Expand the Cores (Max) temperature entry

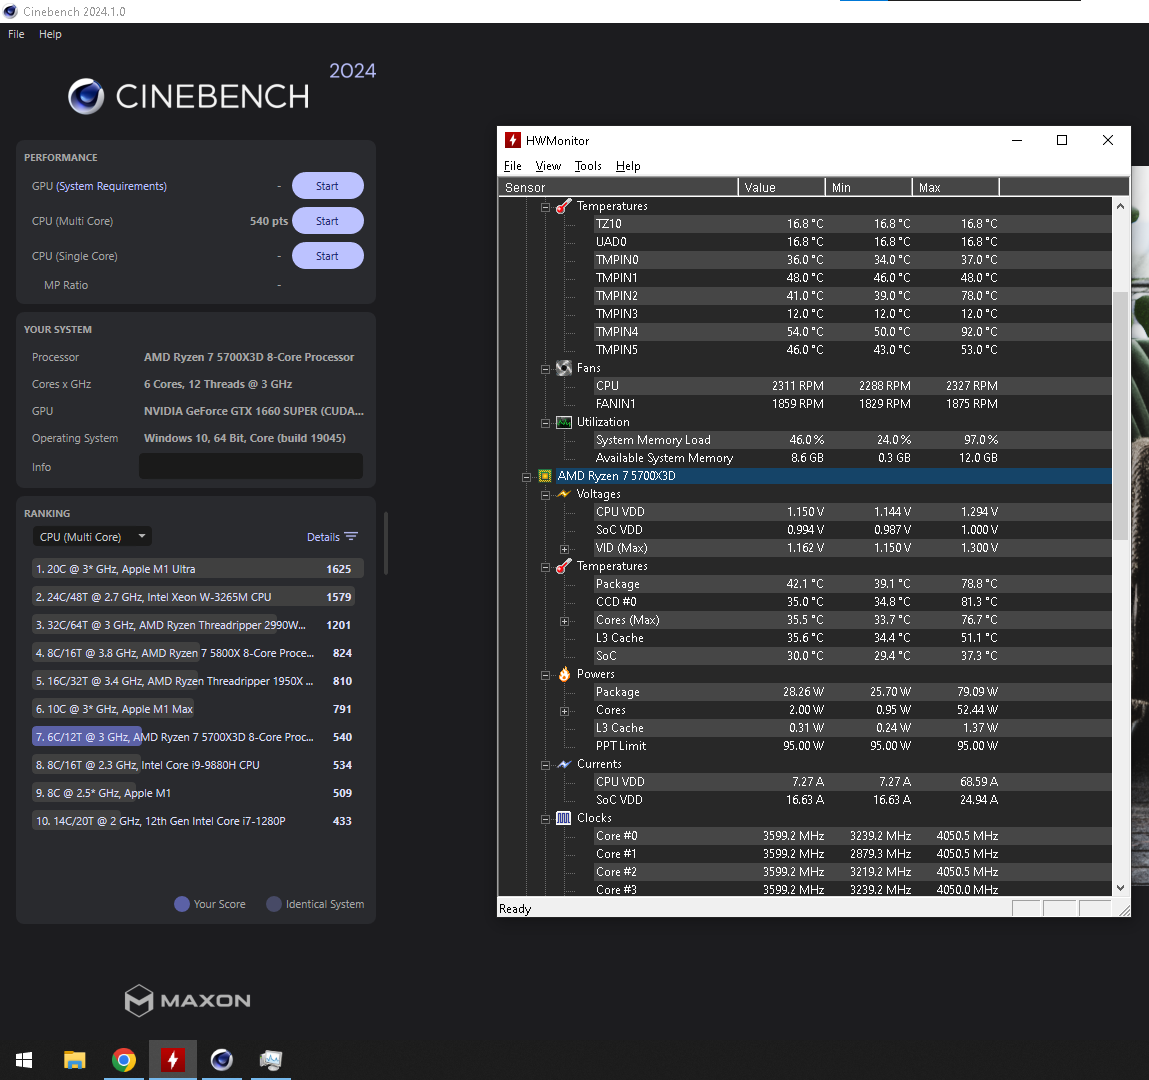click(x=564, y=621)
